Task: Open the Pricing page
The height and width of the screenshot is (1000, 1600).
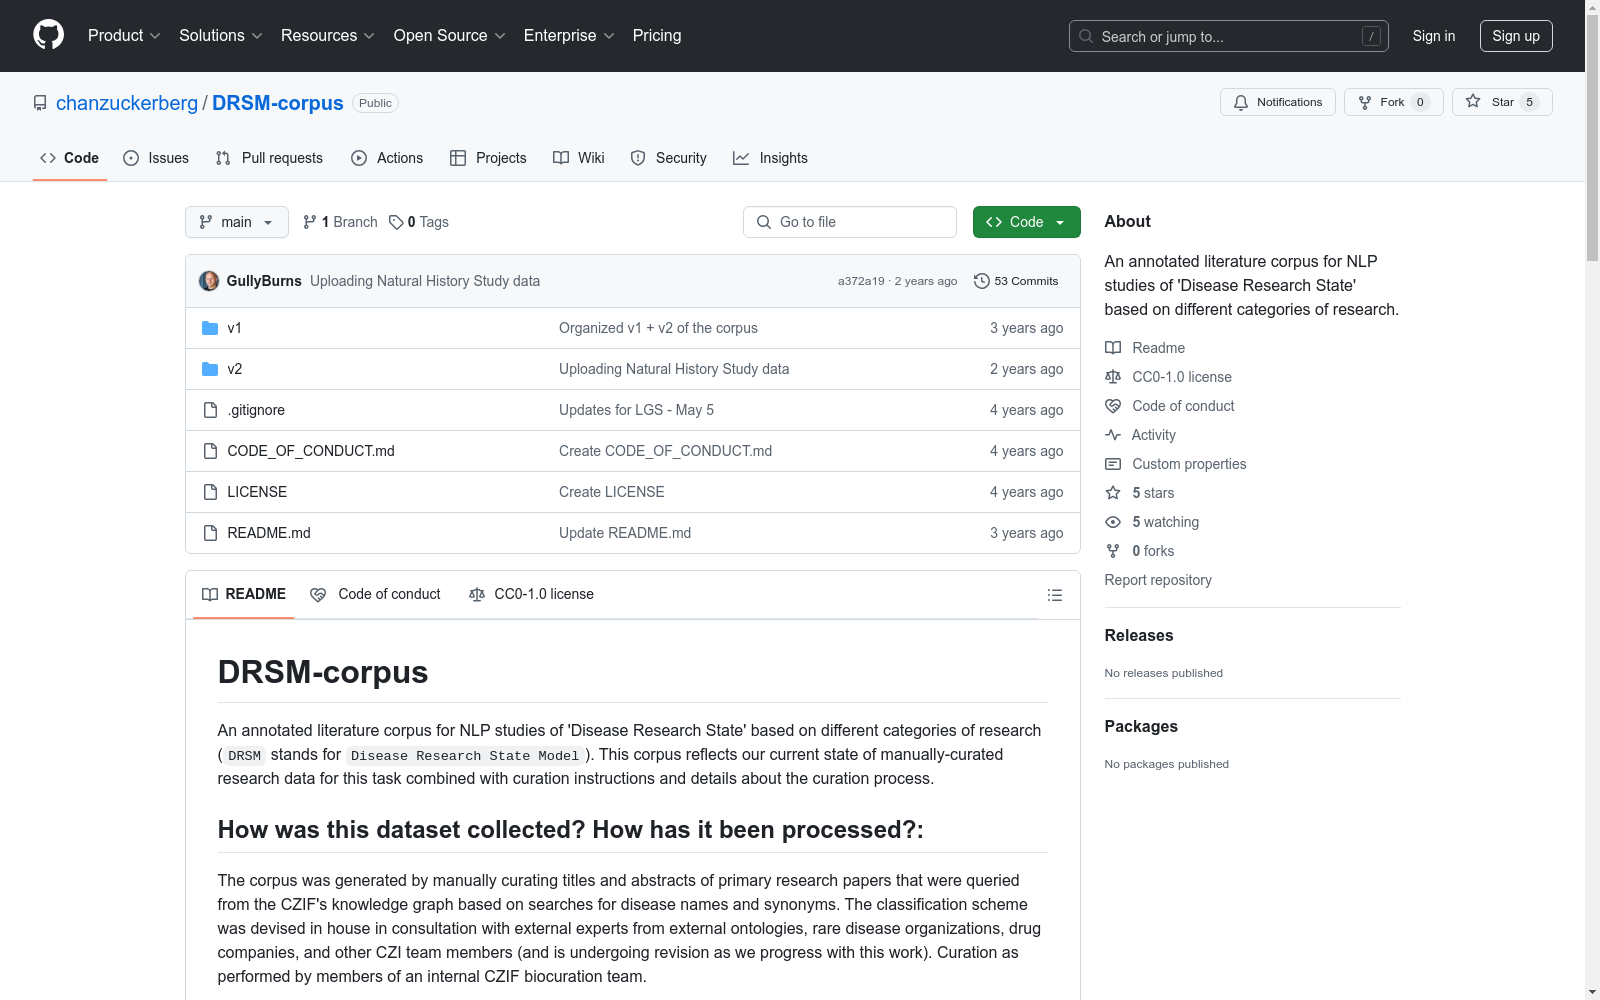Action: click(x=657, y=36)
